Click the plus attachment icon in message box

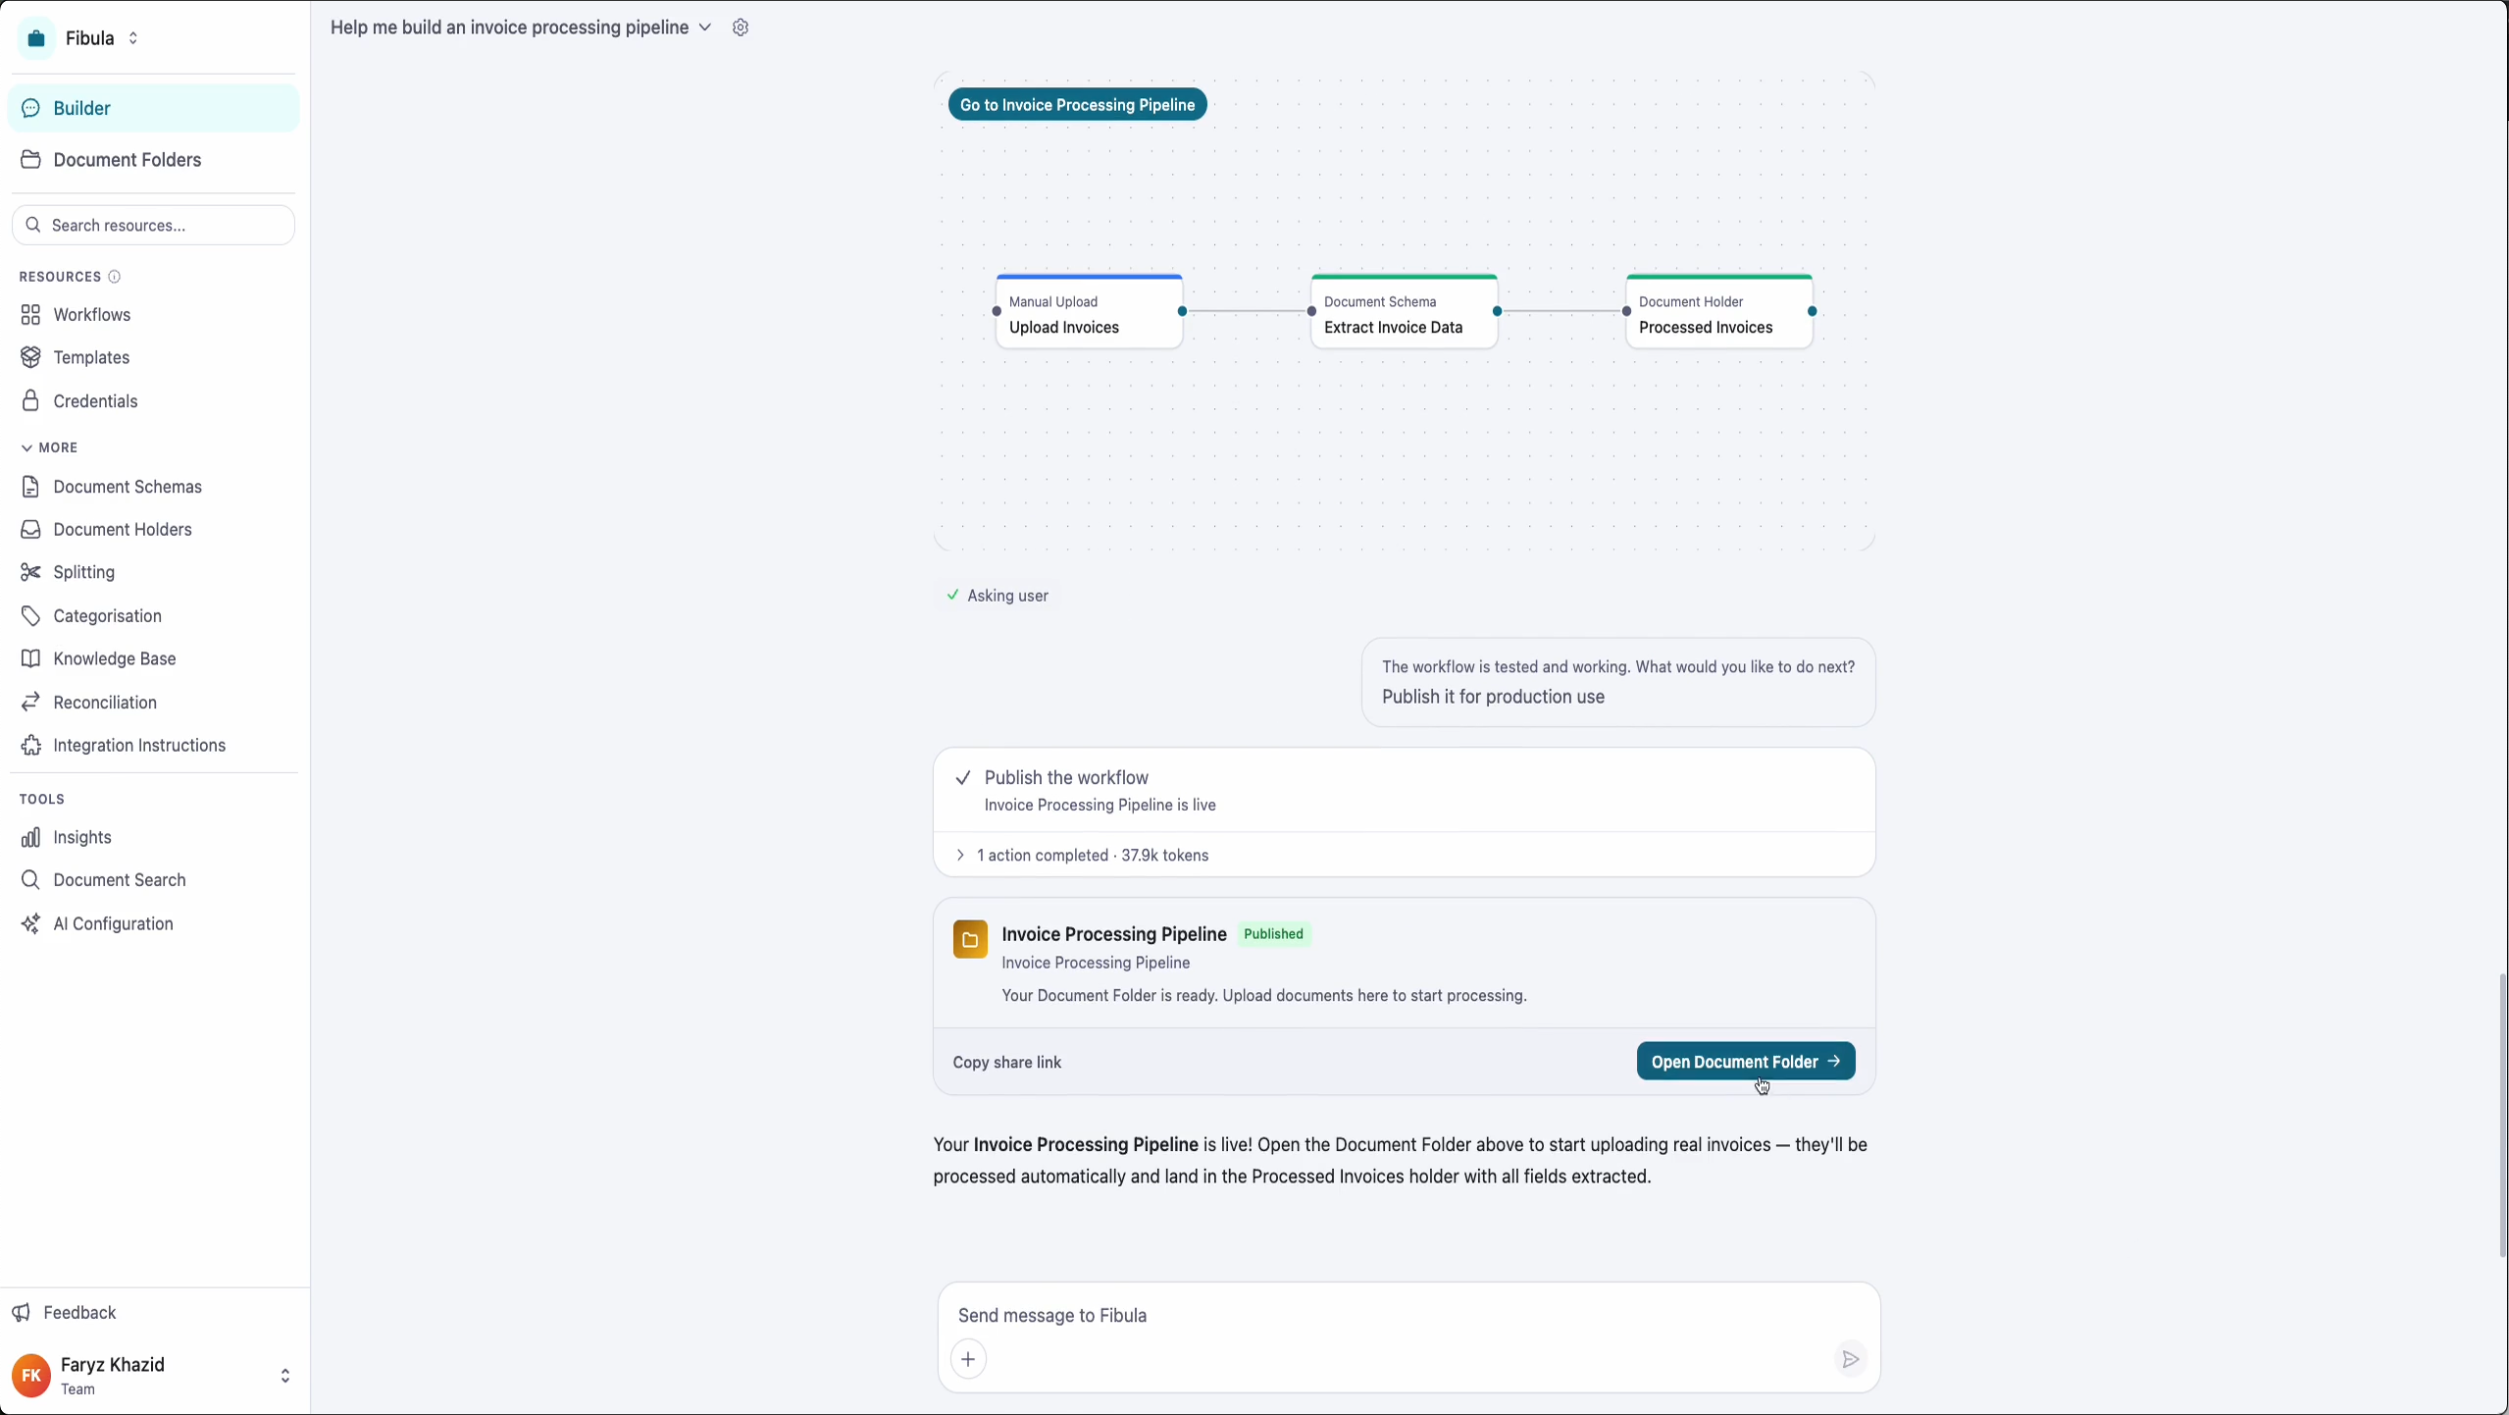coord(968,1359)
